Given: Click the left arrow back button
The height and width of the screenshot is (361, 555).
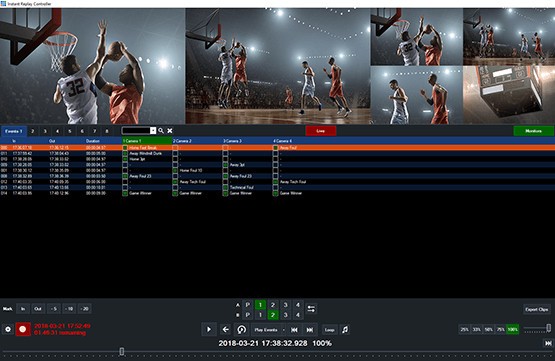Looking at the screenshot, I should click(x=225, y=330).
